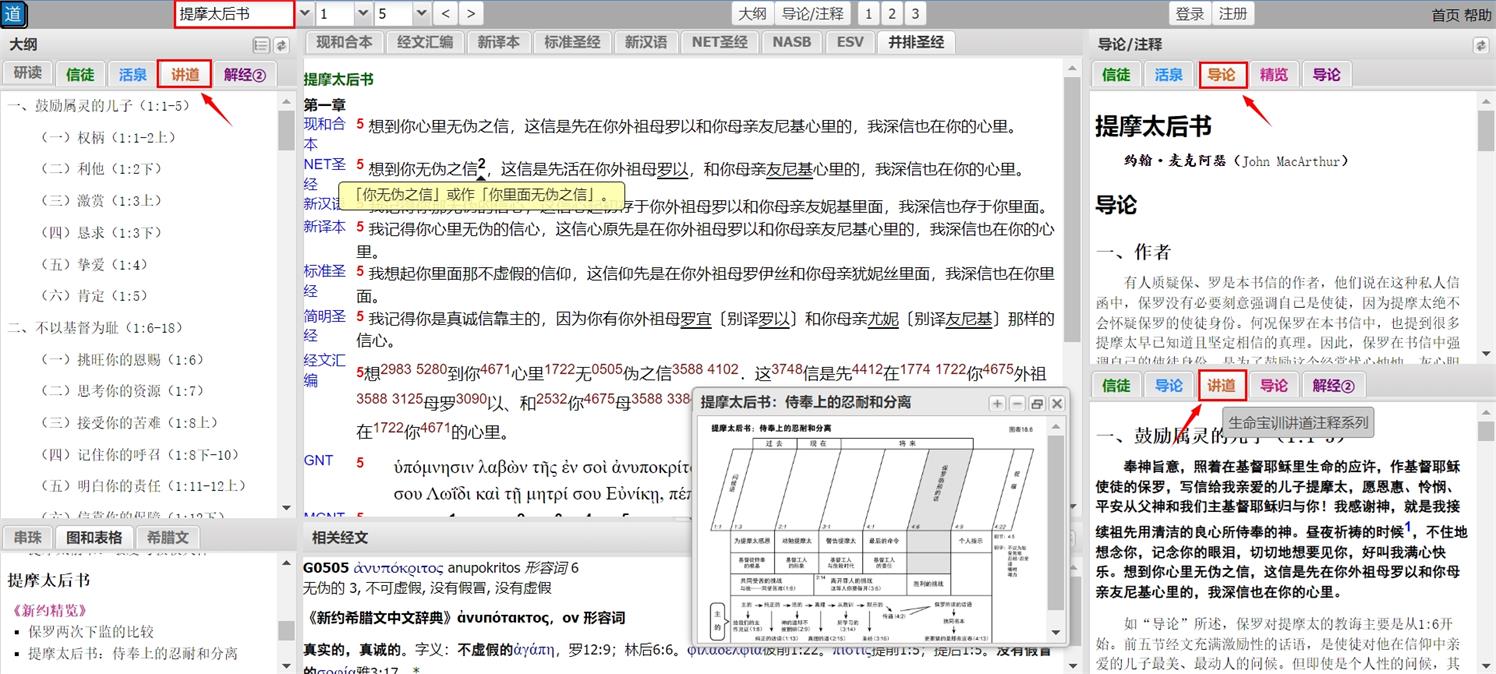Click the 道 app logo icon
The image size is (1496, 674).
(x=14, y=14)
